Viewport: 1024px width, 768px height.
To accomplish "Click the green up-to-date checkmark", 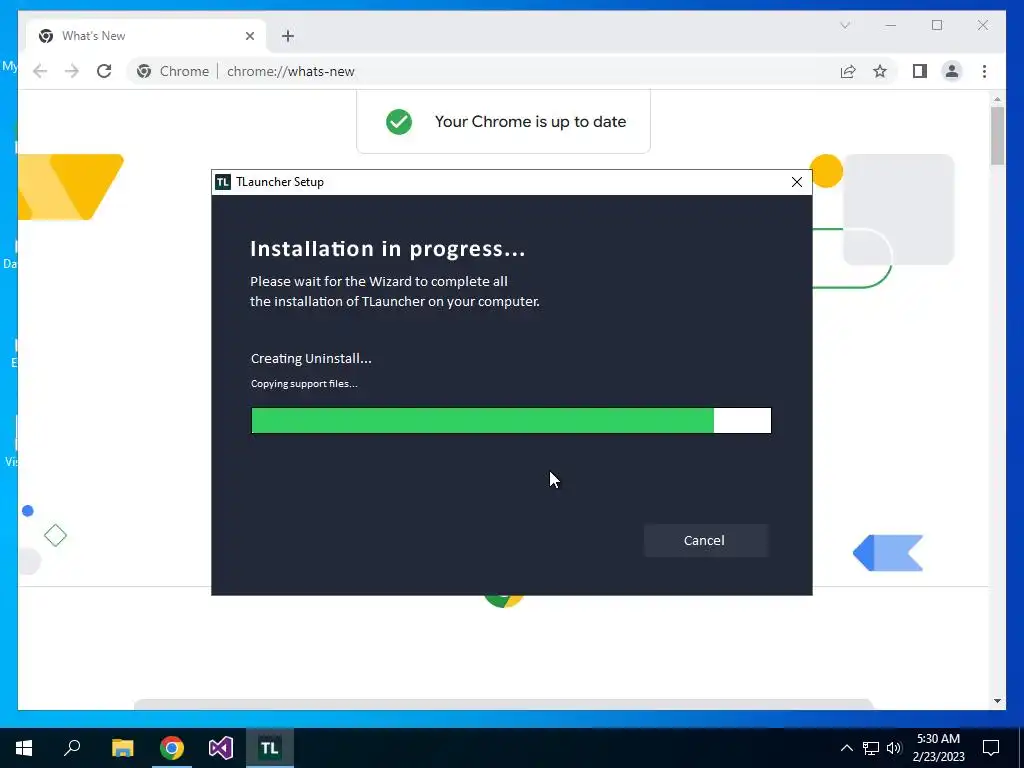I will click(x=399, y=121).
